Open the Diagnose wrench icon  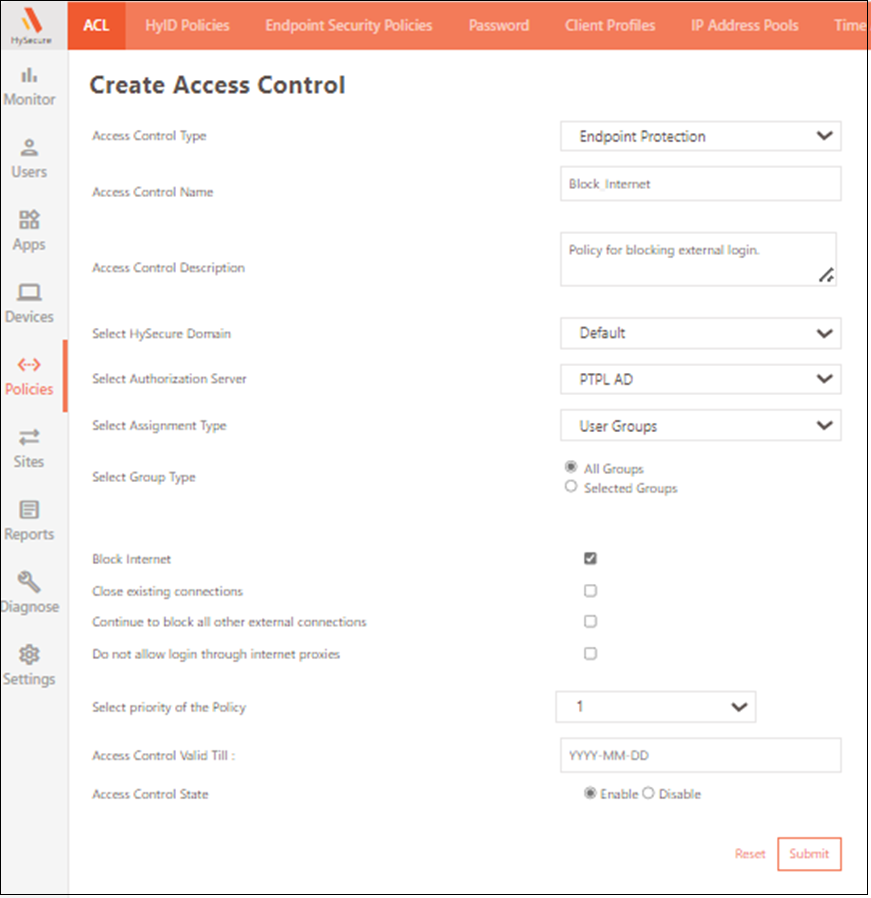29,583
